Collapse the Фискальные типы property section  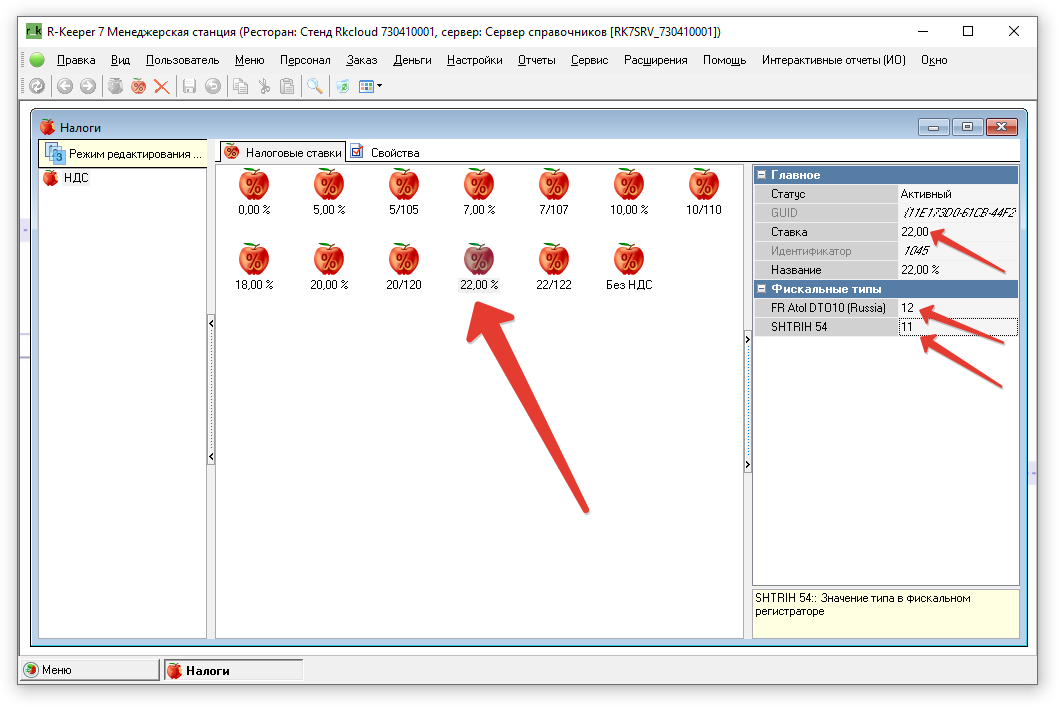coord(761,289)
